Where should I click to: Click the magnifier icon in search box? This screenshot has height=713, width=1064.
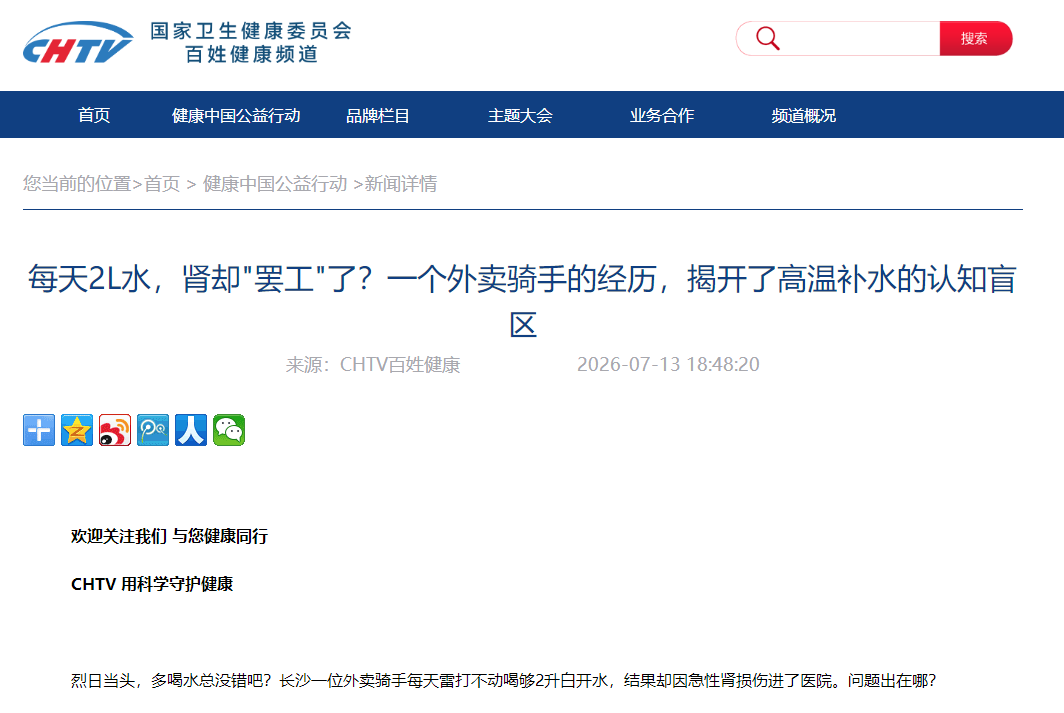[767, 39]
